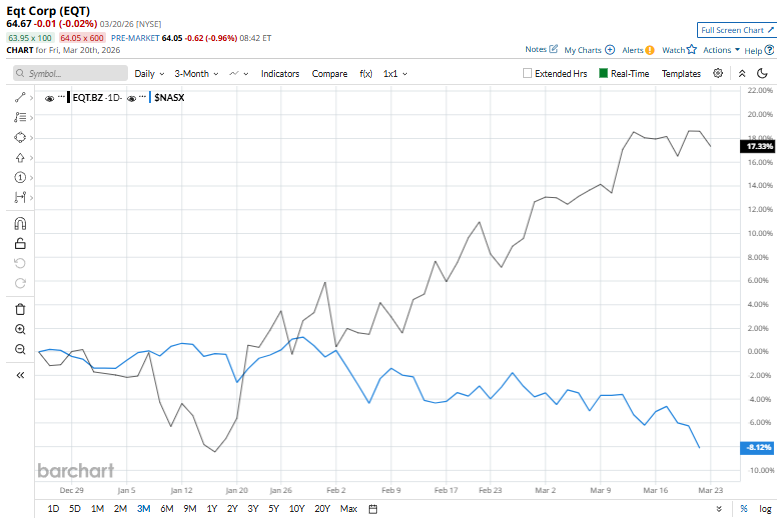777x520 pixels.
Task: Select the 1D range tab
Action: pyautogui.click(x=53, y=509)
